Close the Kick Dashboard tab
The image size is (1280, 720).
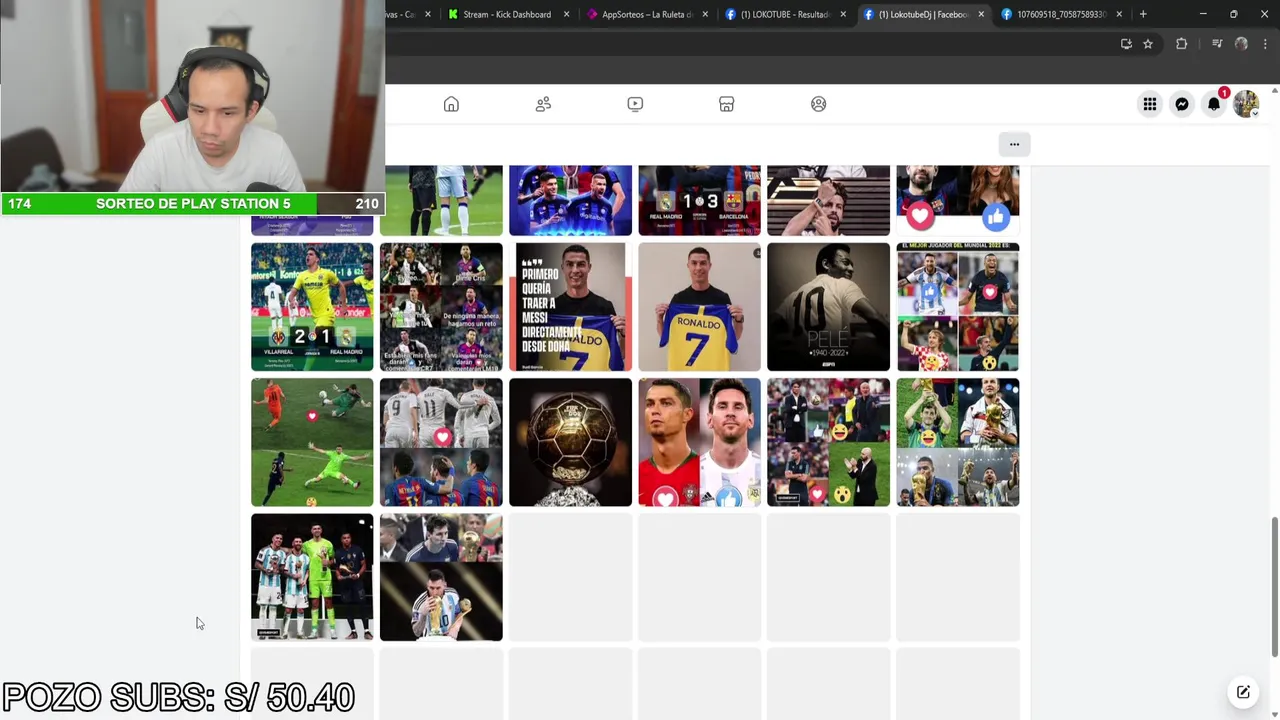tap(566, 14)
